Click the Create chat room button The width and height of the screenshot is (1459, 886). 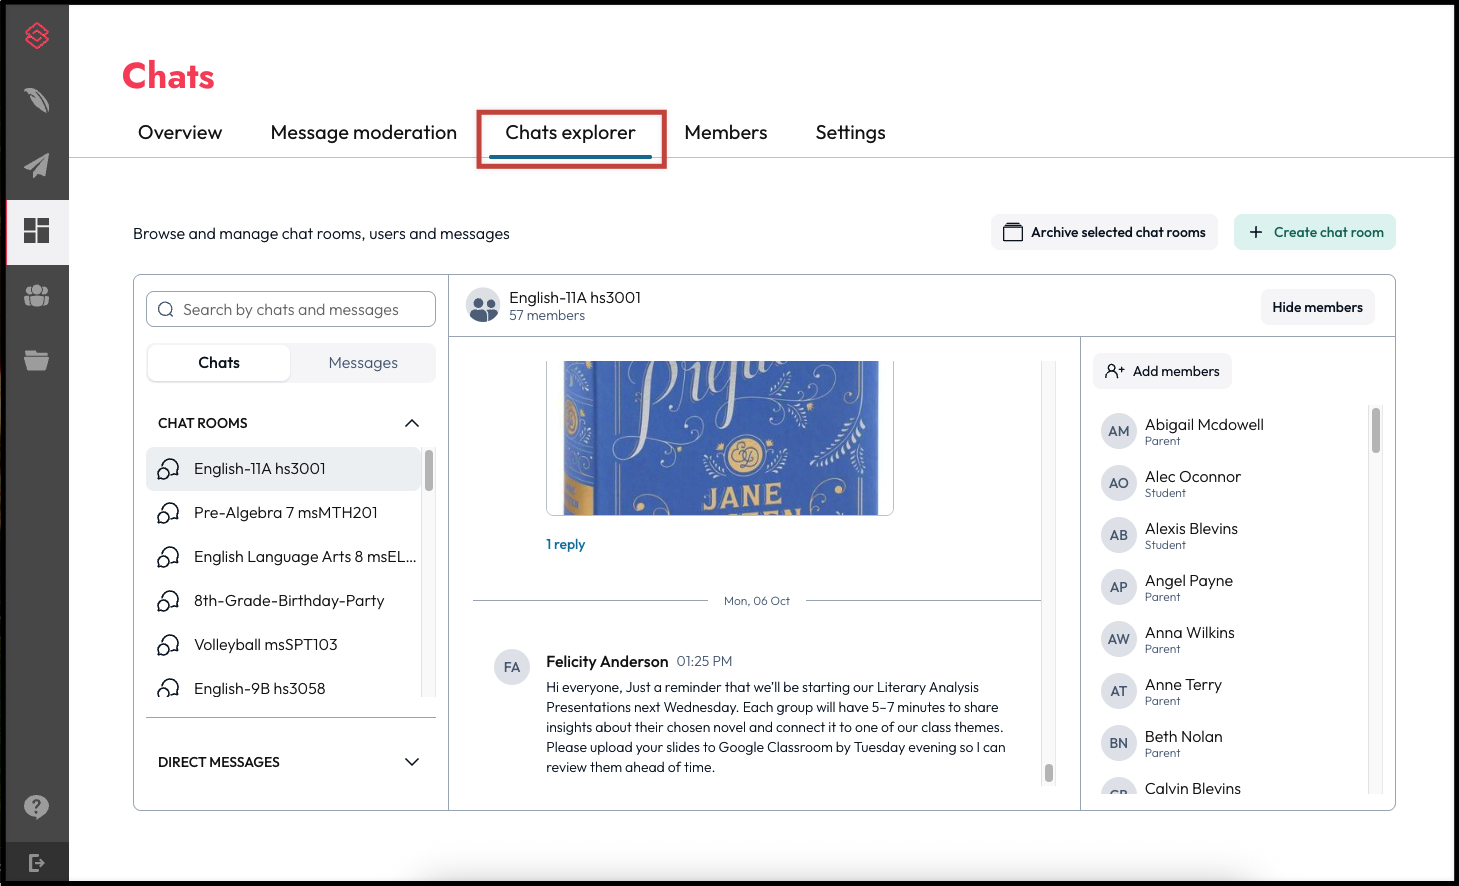1315,232
